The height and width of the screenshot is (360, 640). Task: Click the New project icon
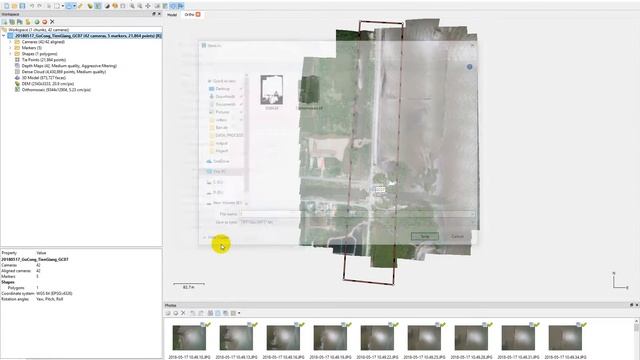coord(7,6)
